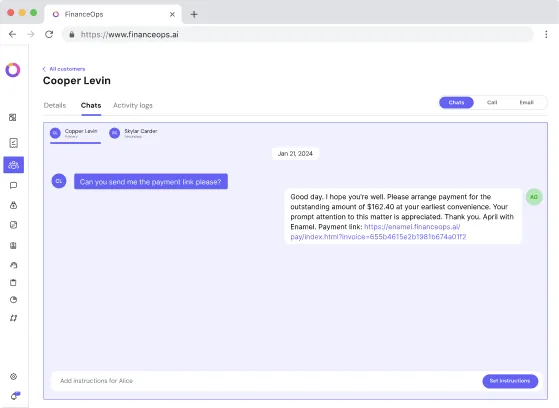Click the green AG avatar beside reply
559x408 pixels.
click(x=534, y=197)
